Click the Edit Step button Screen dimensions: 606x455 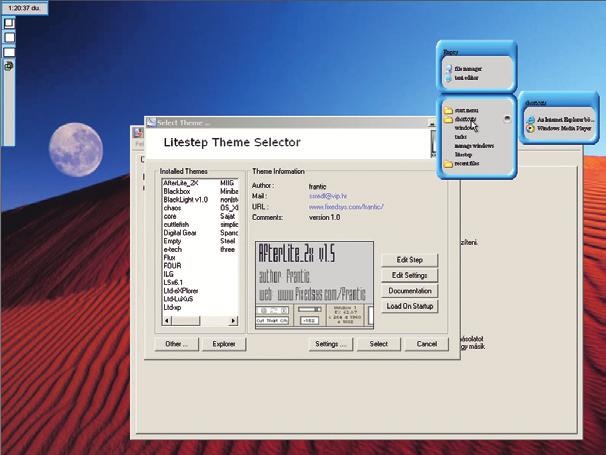coord(410,260)
